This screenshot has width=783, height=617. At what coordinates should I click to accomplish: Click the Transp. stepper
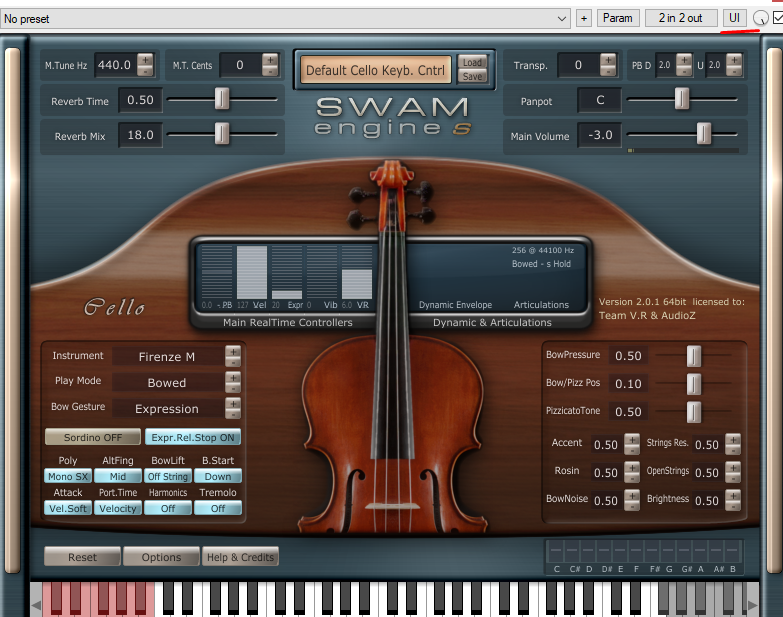click(x=608, y=65)
